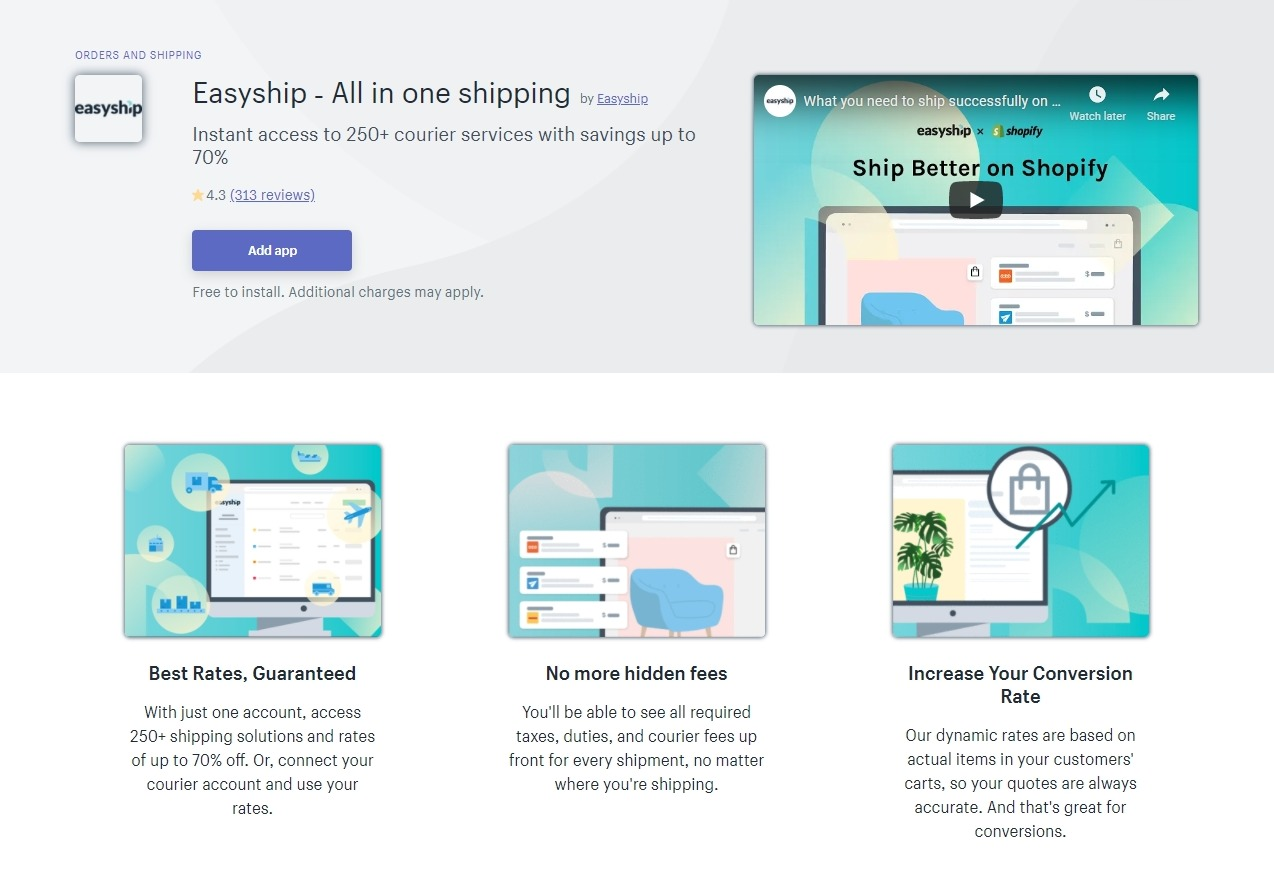Open the Best Rates dashboard screenshot

pos(253,541)
